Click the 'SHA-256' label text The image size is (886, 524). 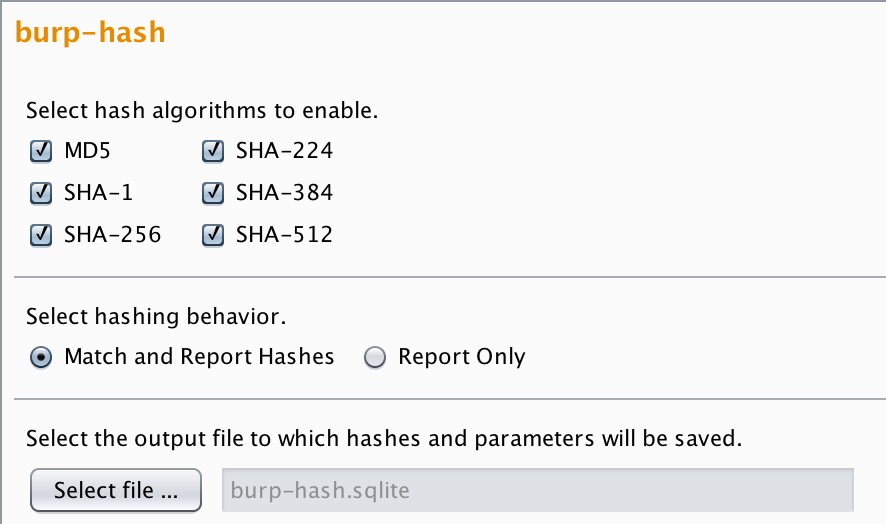point(112,235)
